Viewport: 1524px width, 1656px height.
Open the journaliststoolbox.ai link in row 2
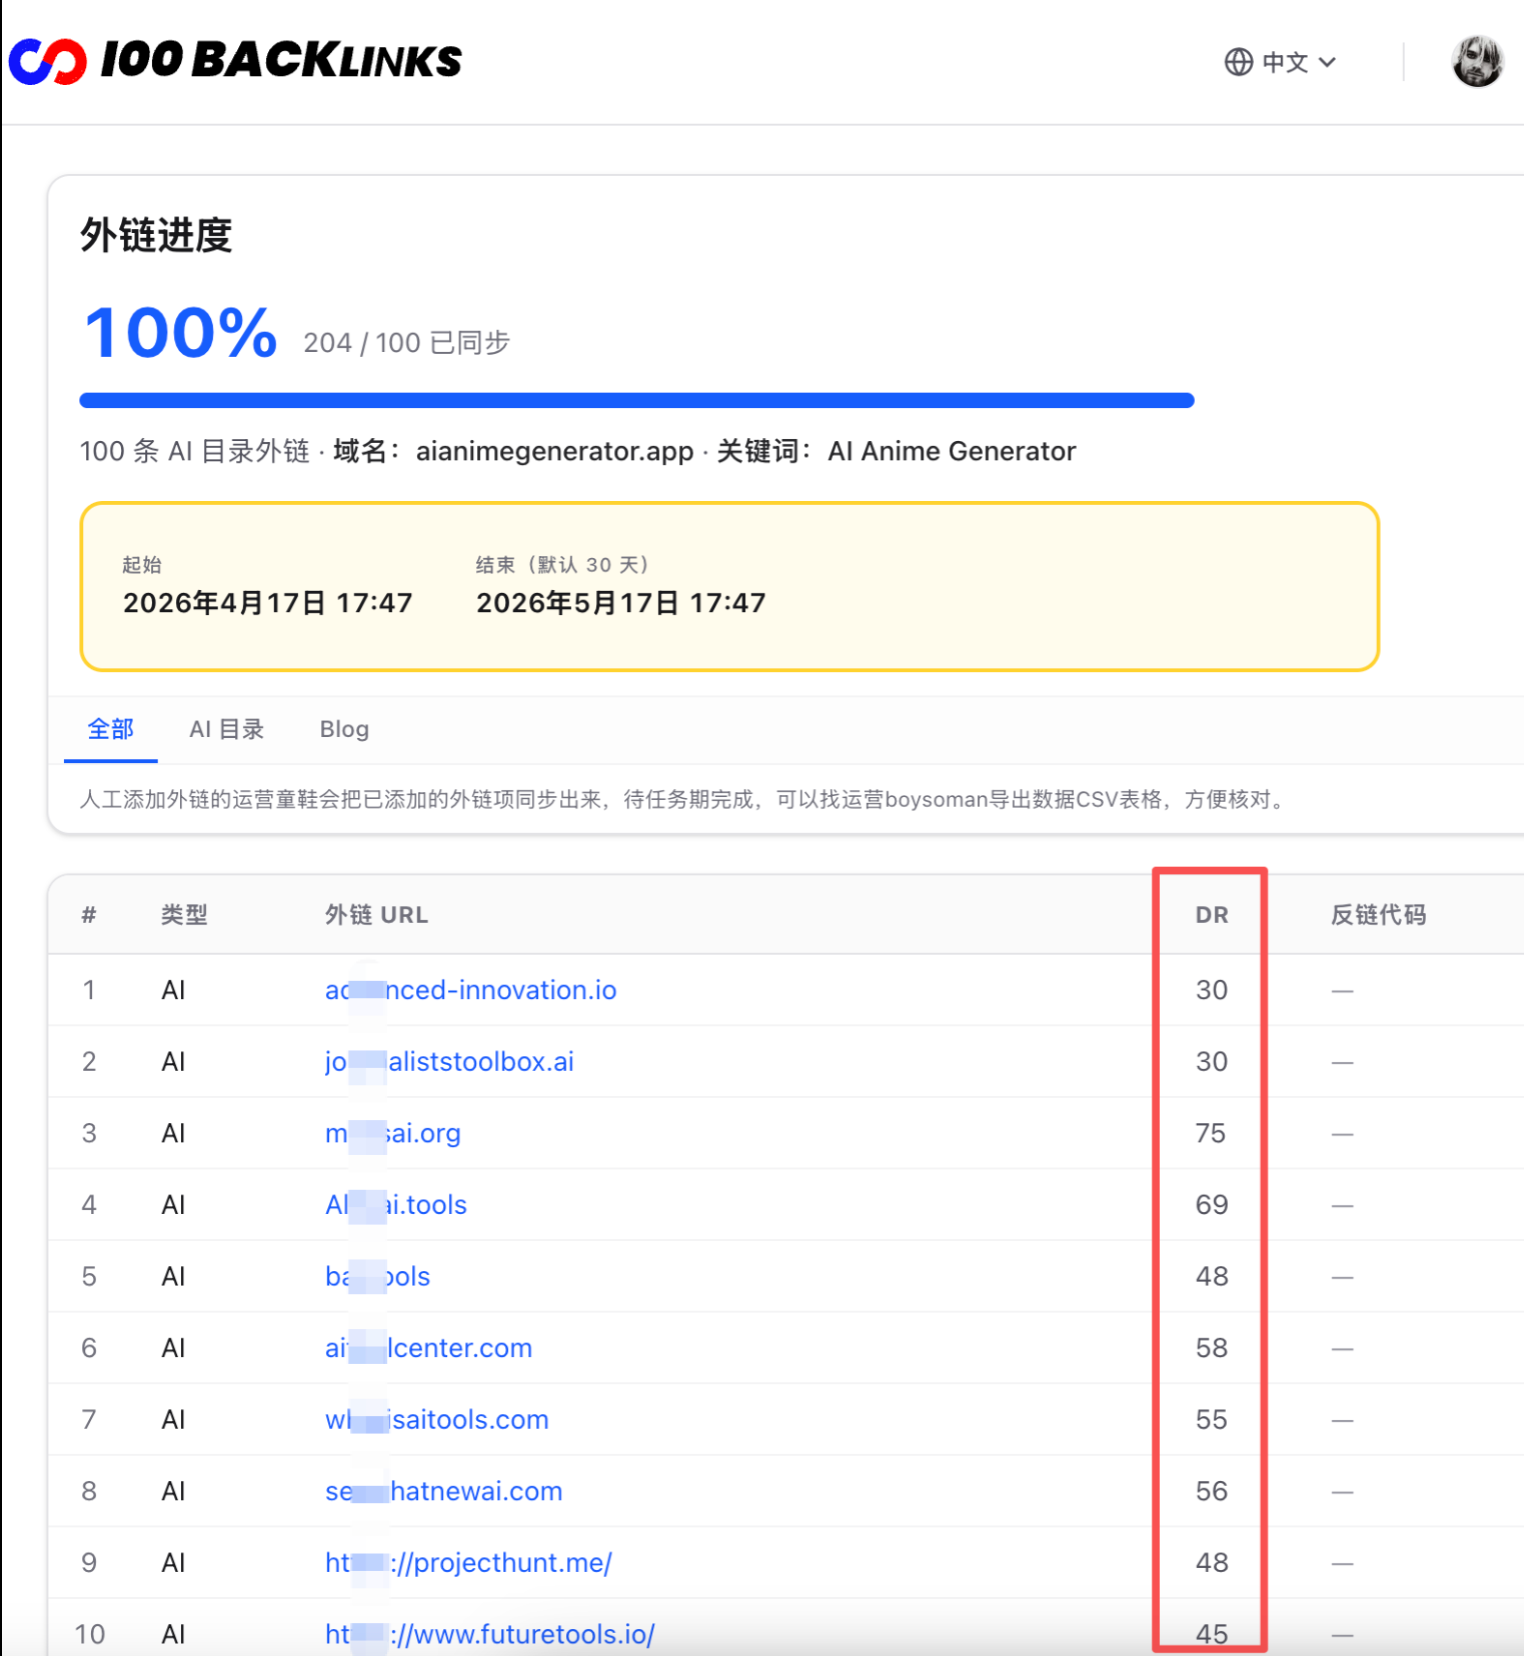[450, 1061]
